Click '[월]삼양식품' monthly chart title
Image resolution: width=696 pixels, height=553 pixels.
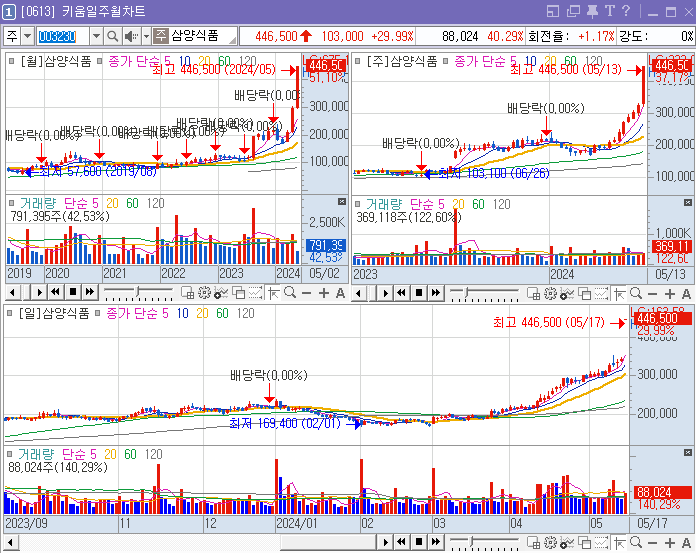click(55, 61)
